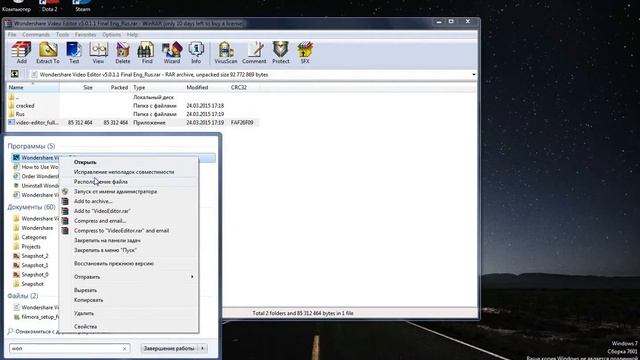Click the Extract To toolbar icon
640x360 pixels.
(48, 53)
